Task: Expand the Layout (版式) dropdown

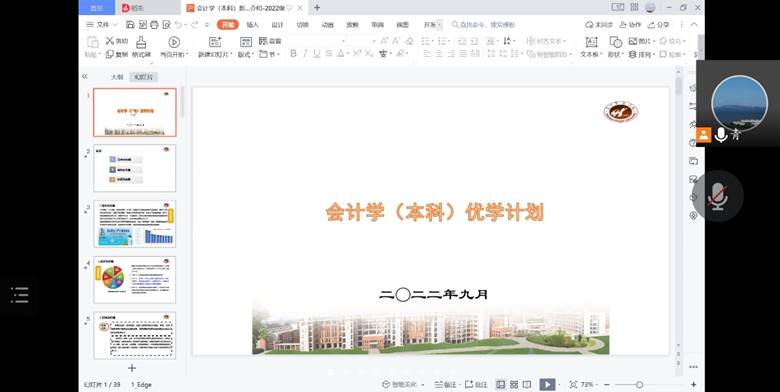Action: 253,55
